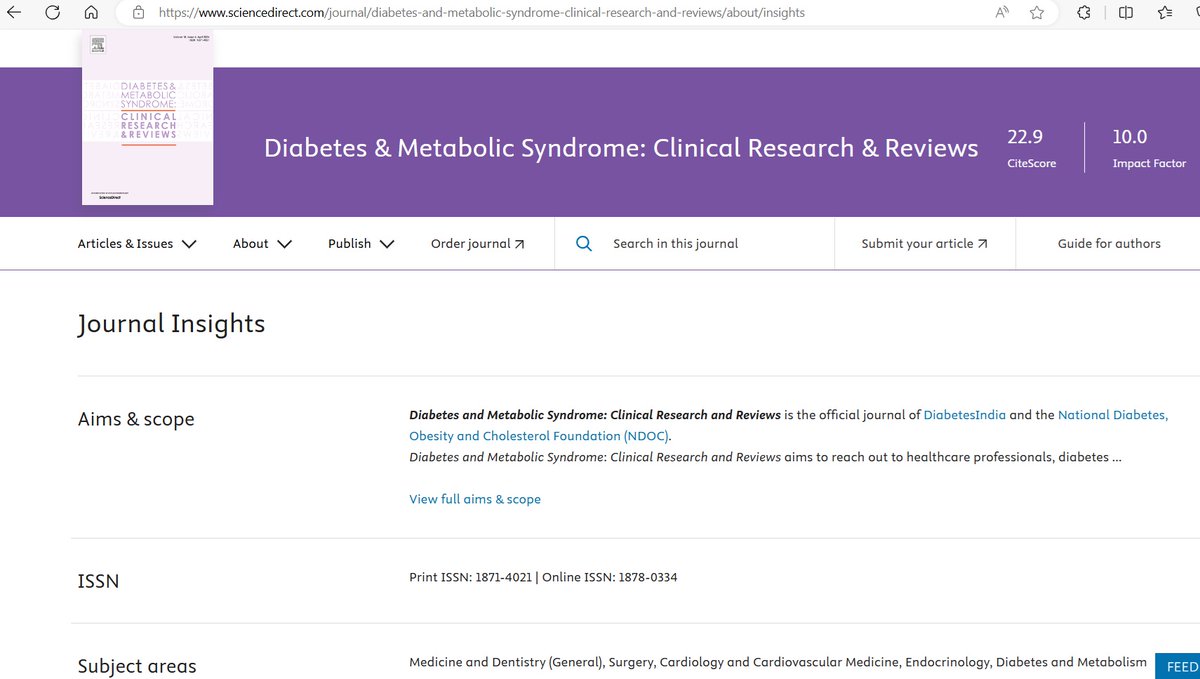The width and height of the screenshot is (1200, 679).
Task: Click the search magnifier icon in journal bar
Action: [x=584, y=243]
